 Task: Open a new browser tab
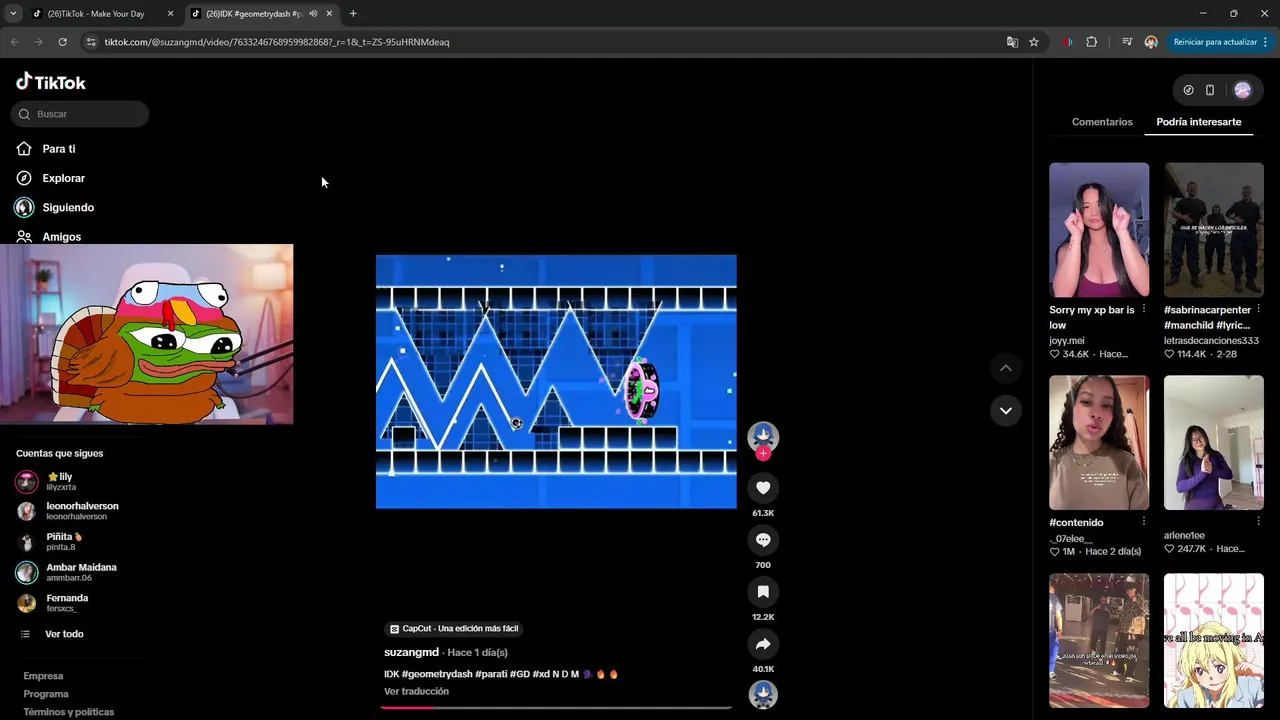353,14
